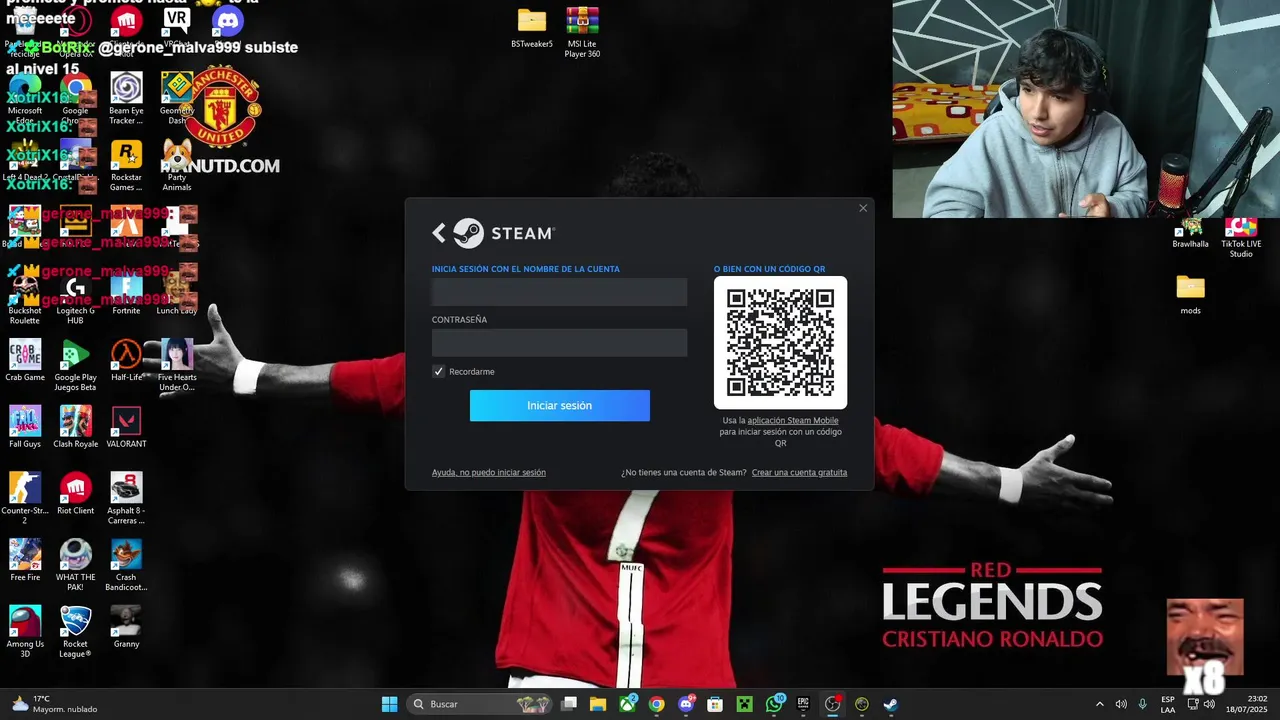Open Task View in taskbar
1280x720 pixels.
click(x=569, y=704)
